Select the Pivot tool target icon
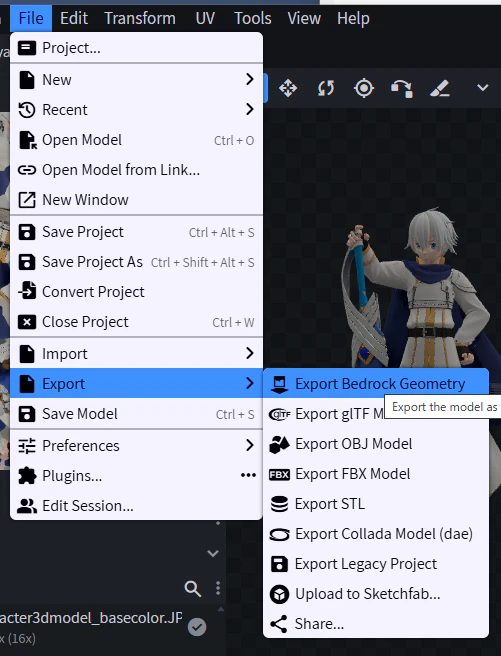501x656 pixels. point(364,88)
